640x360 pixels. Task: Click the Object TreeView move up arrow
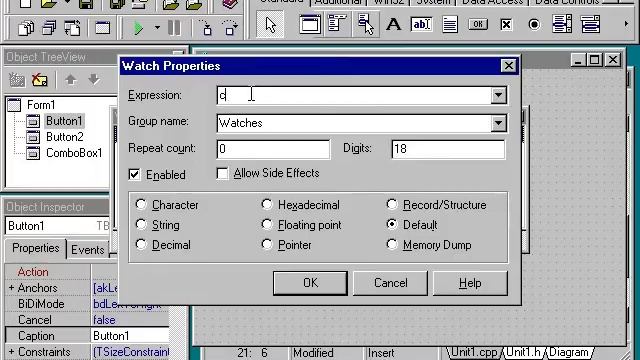click(x=71, y=79)
